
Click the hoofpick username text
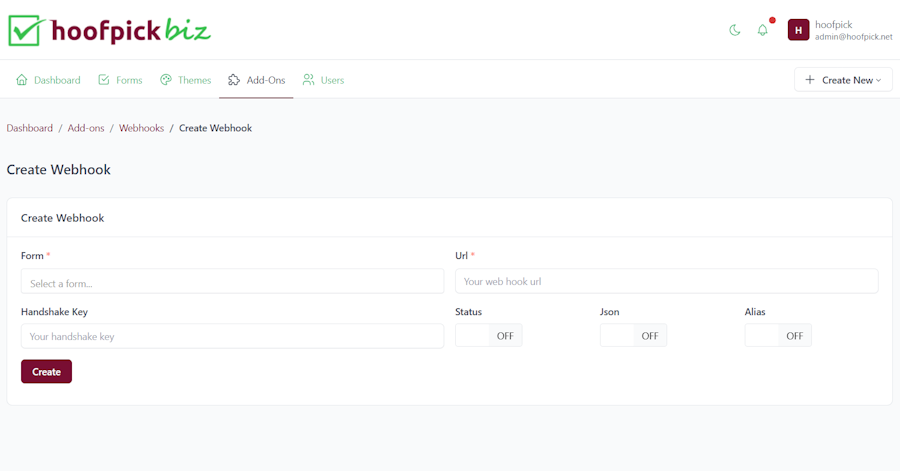[x=833, y=25]
